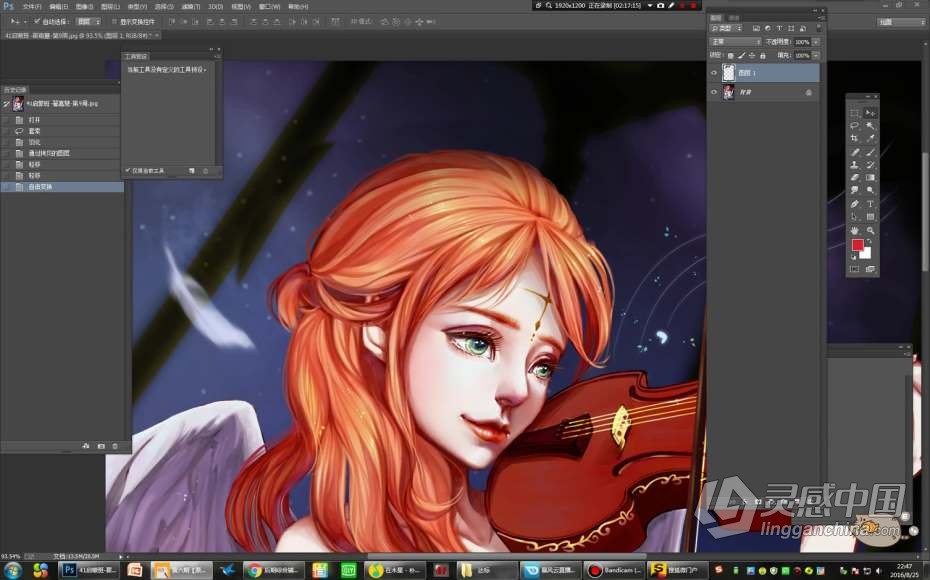Hide the Background layer eye icon
Screen dimensions: 930x580
pos(714,93)
